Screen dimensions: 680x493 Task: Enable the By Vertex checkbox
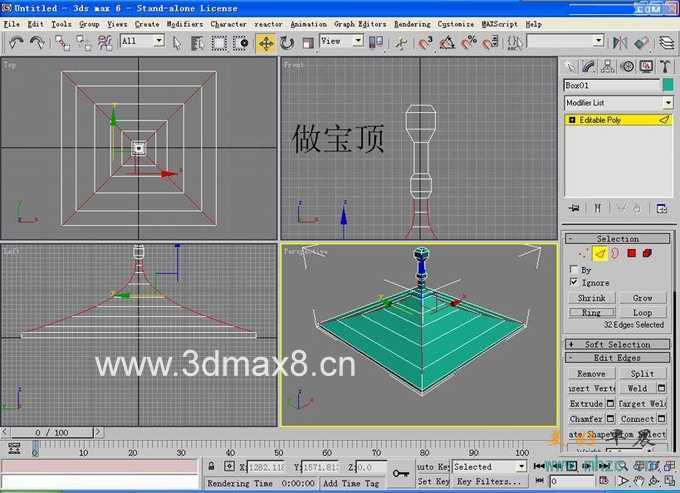(574, 270)
